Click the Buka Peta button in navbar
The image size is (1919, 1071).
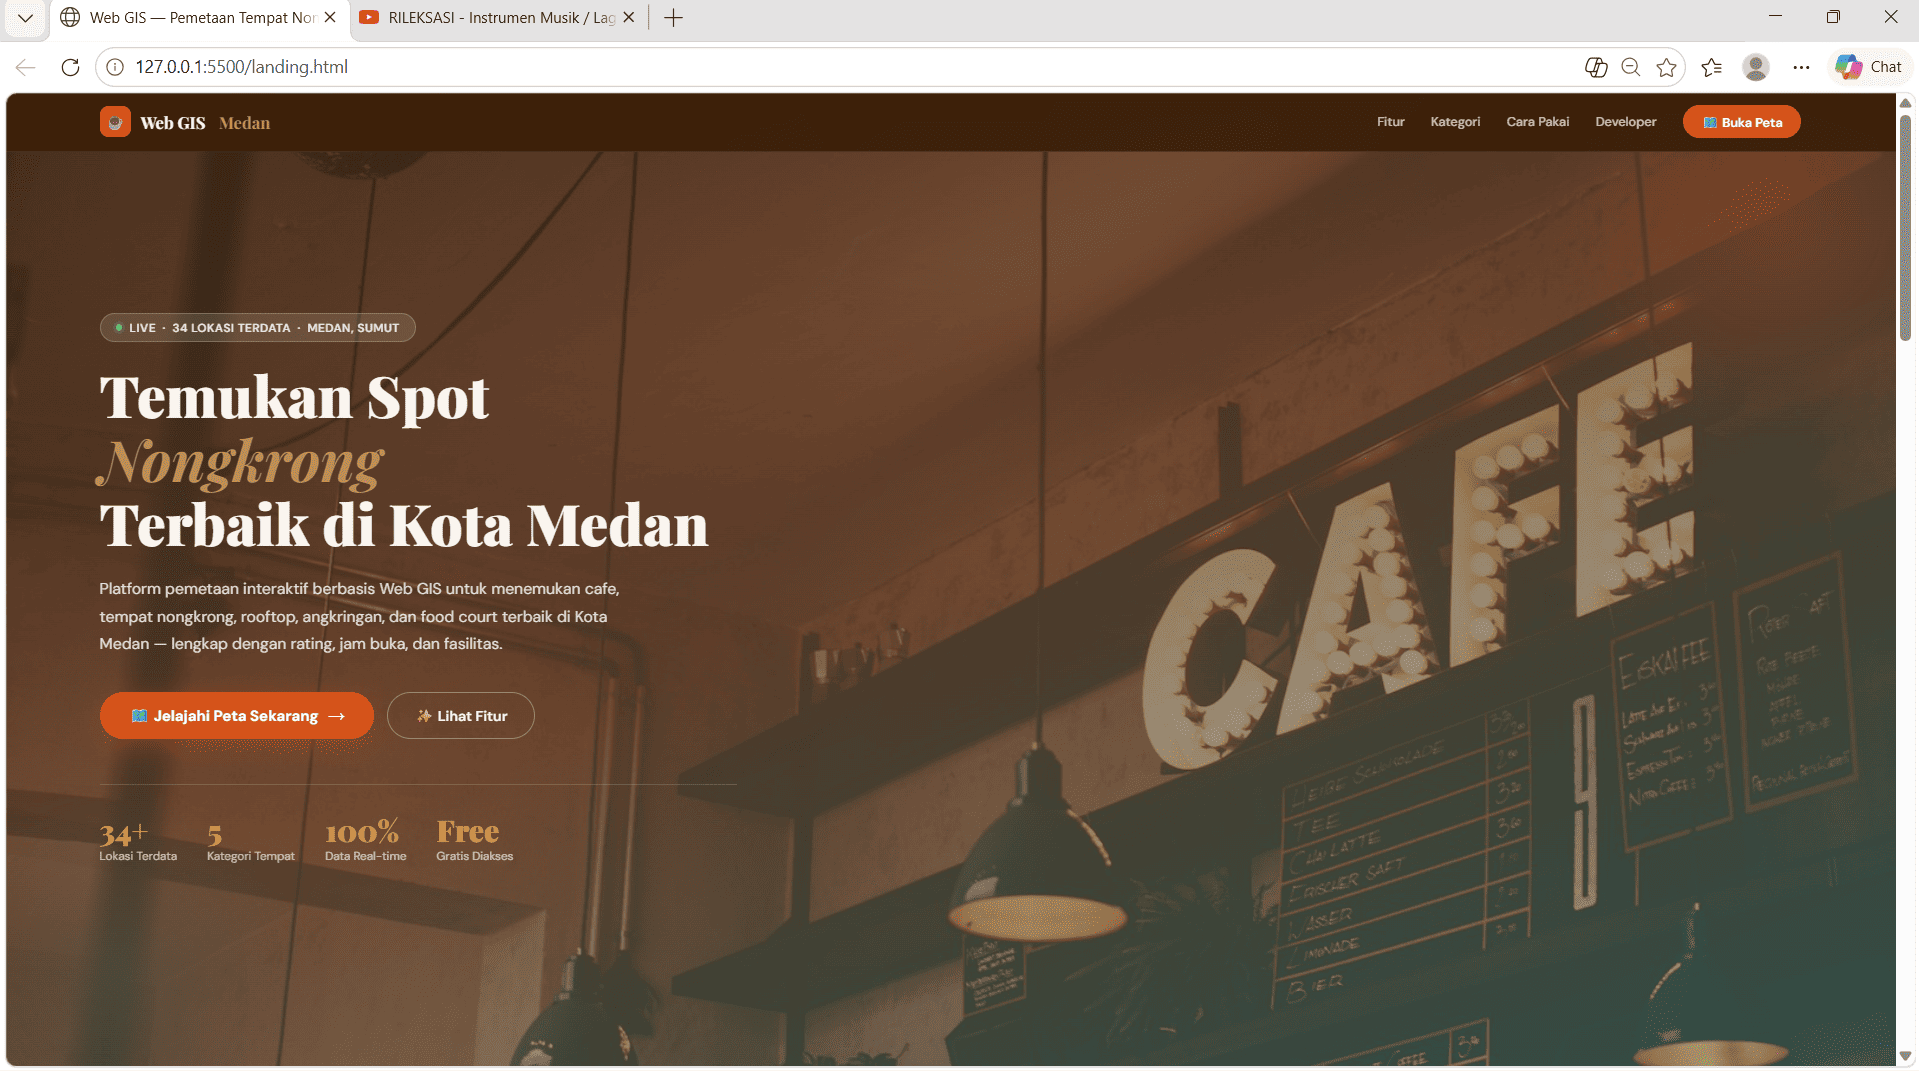(1742, 122)
